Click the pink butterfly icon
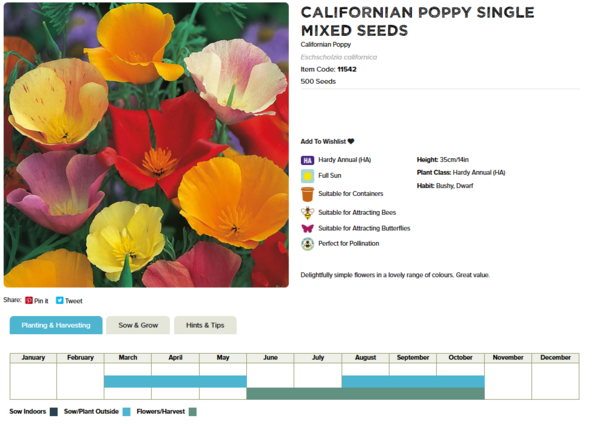Screen dimensions: 600x424 coord(307,229)
